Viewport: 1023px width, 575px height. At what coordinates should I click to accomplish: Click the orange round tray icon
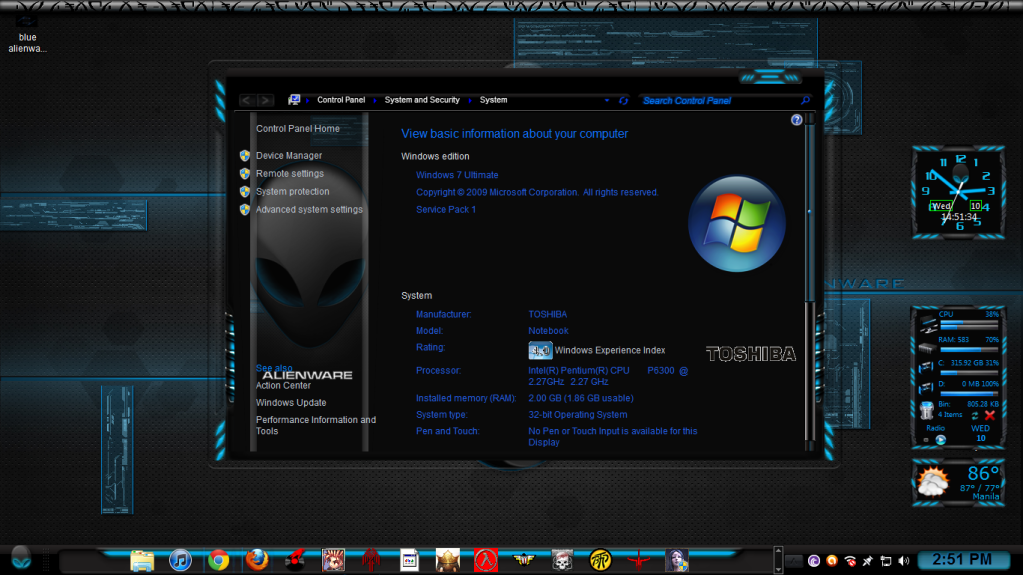(832, 560)
